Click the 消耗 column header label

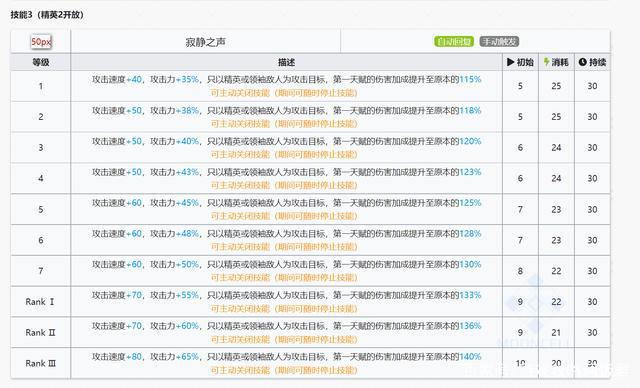tap(560, 62)
